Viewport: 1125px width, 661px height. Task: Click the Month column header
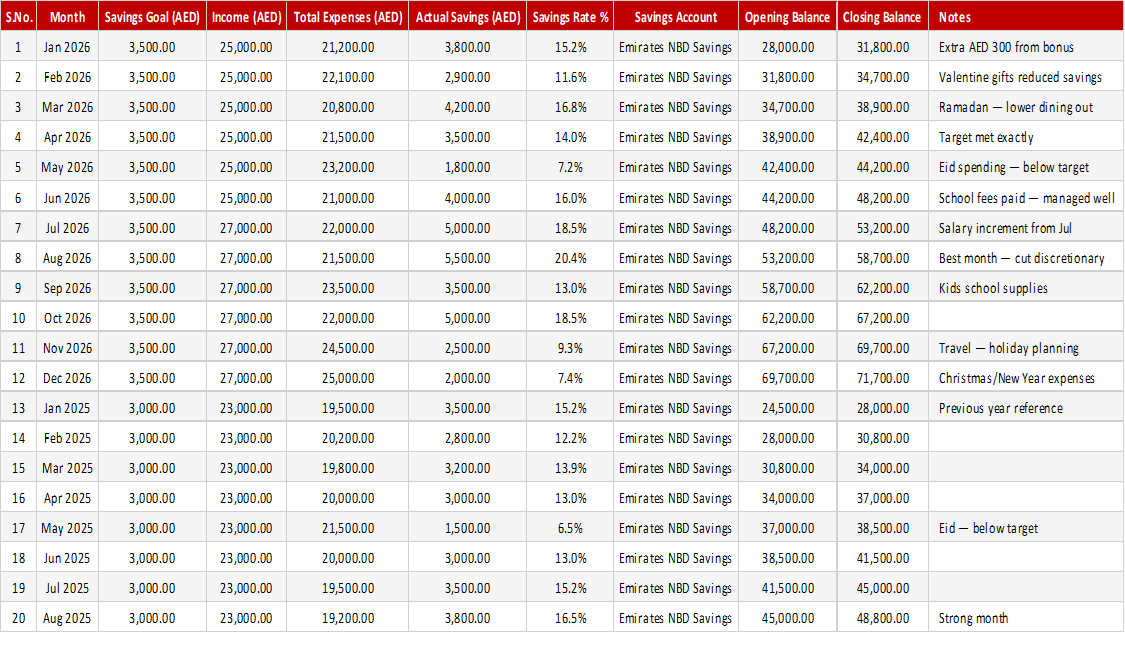(x=67, y=17)
